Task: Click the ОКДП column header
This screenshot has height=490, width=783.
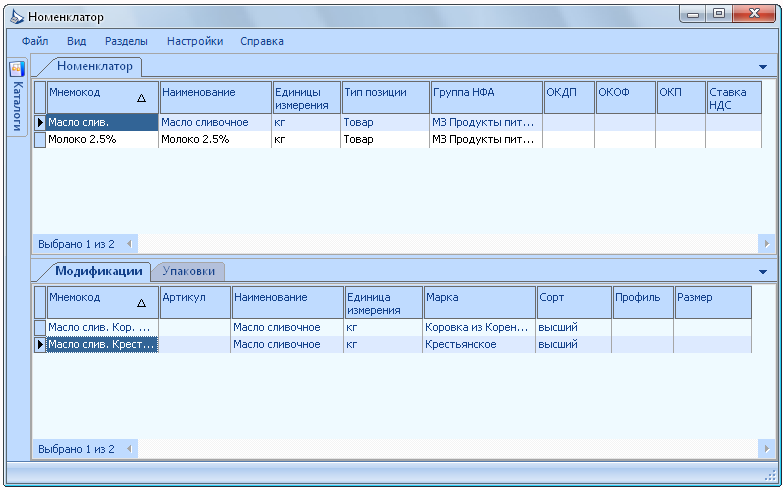Action: click(x=569, y=97)
